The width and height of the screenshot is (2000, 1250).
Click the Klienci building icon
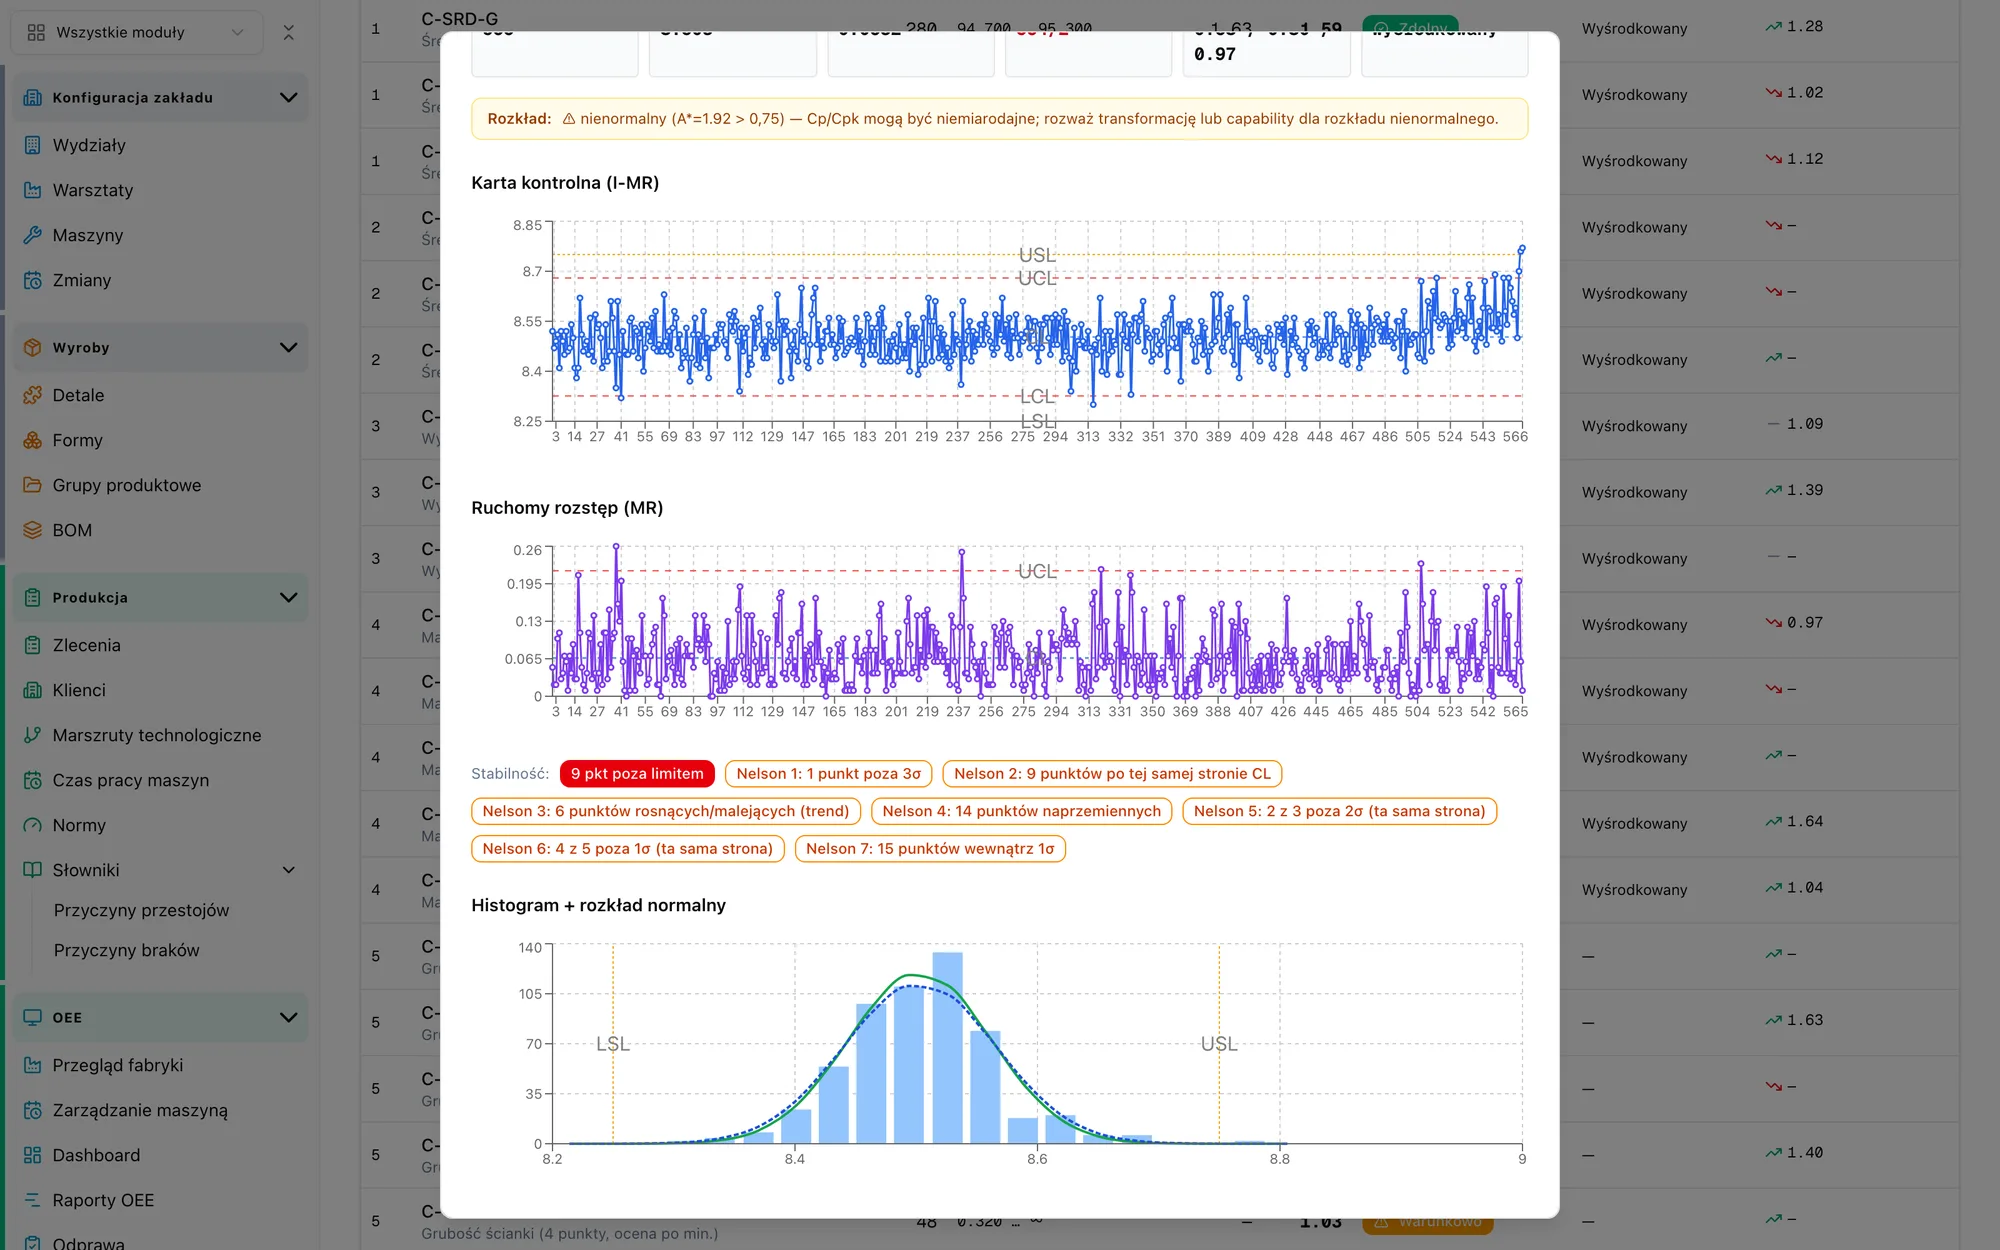tap(33, 690)
